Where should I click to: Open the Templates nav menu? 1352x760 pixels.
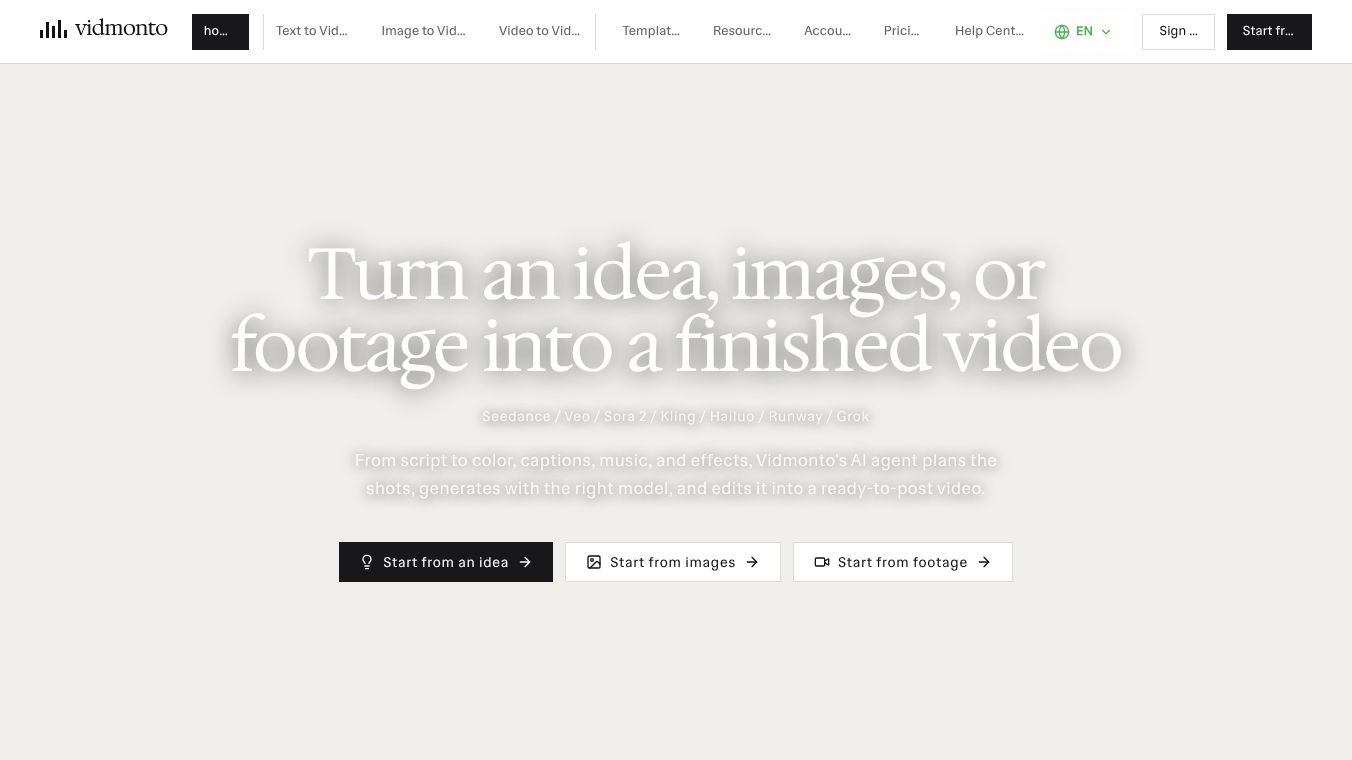(651, 31)
